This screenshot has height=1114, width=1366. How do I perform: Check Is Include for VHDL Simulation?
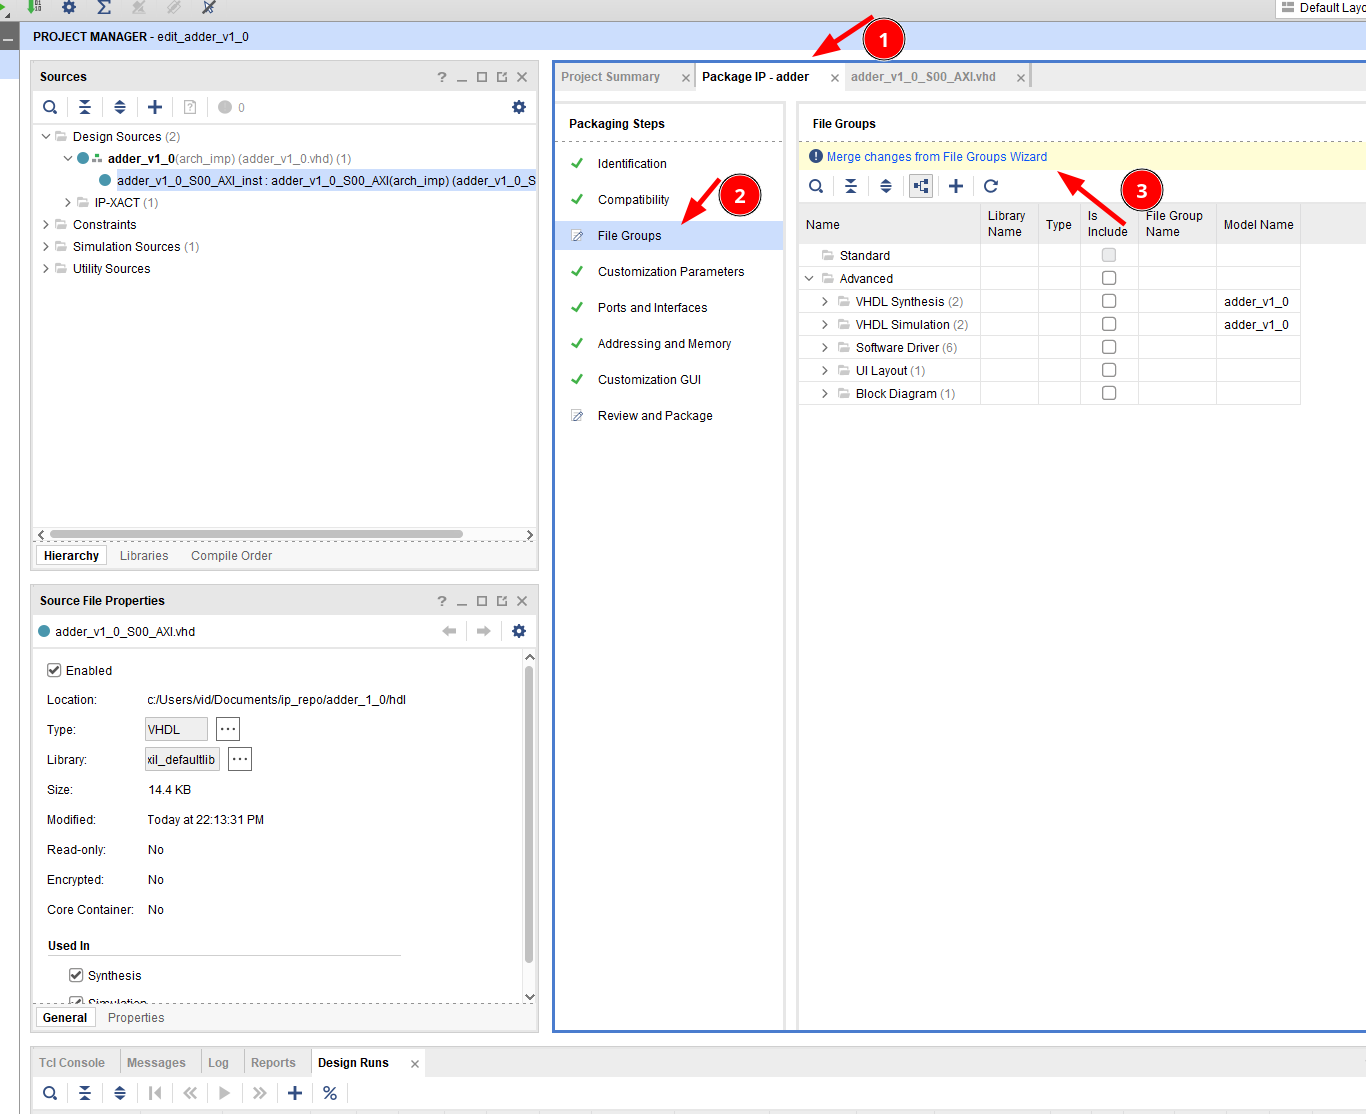pyautogui.click(x=1109, y=324)
